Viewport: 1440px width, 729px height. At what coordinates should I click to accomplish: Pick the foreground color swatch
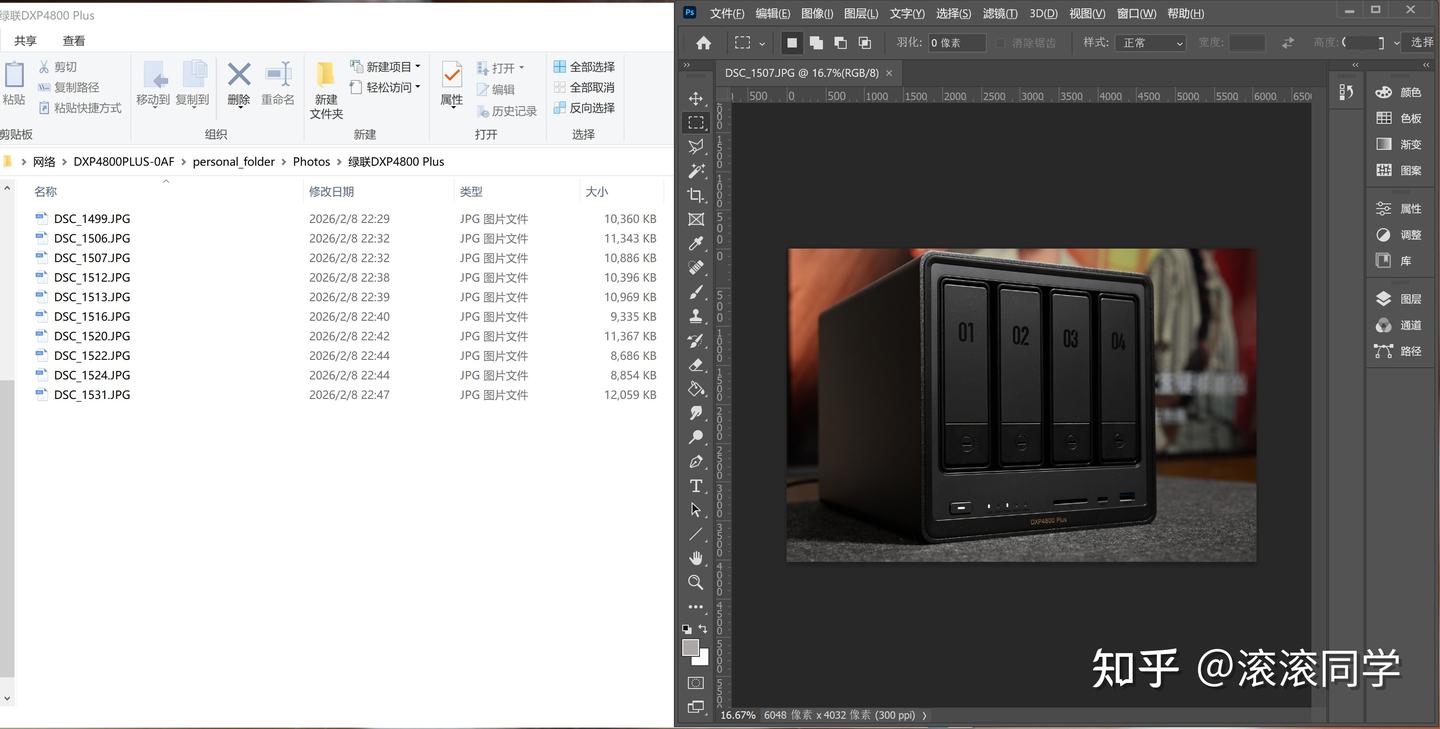(690, 648)
